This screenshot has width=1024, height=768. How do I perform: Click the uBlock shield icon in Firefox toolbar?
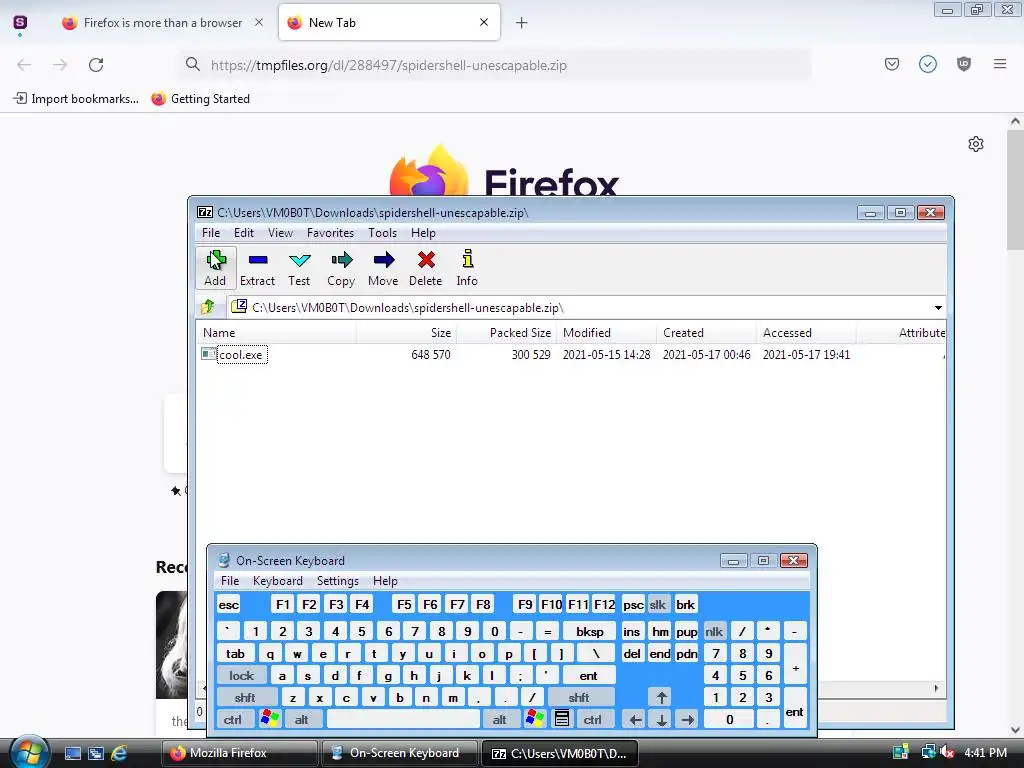pyautogui.click(x=964, y=64)
